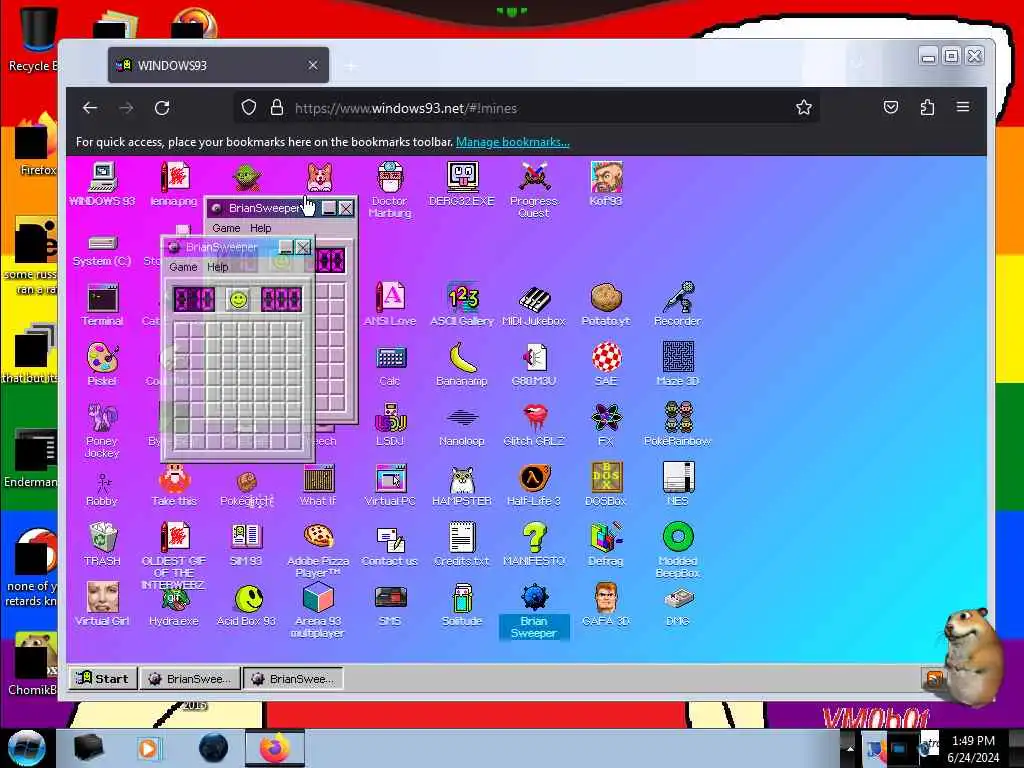1024x768 pixels.
Task: Open the Firefox hamburger menu
Action: pos(963,107)
